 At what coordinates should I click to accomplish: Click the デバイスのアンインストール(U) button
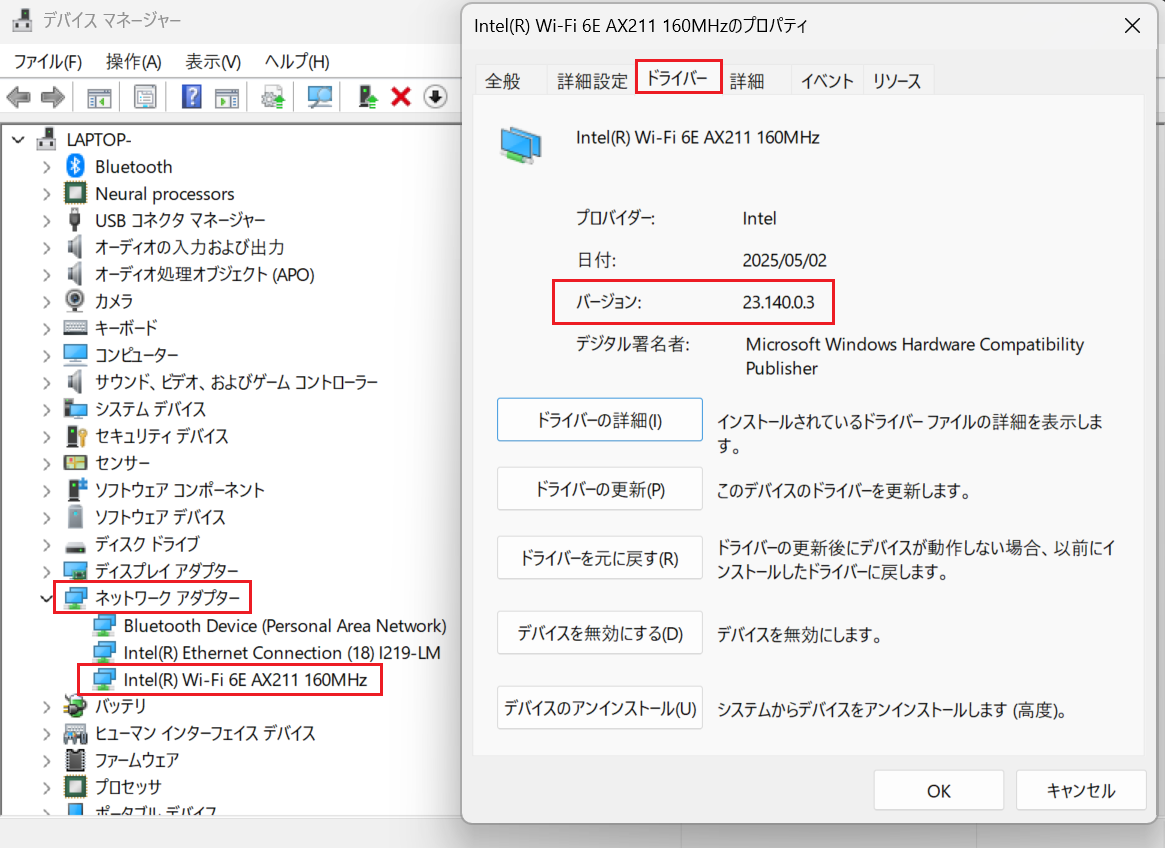(x=600, y=708)
